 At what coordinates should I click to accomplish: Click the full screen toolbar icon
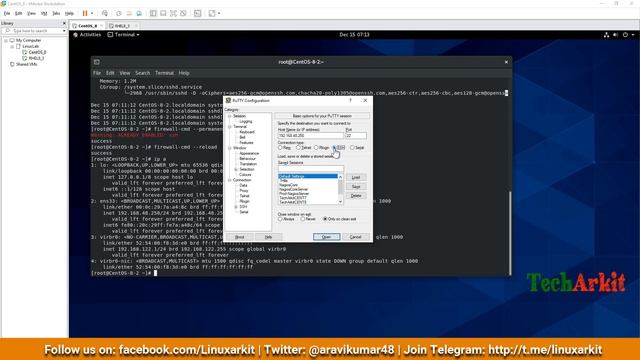tap(173, 13)
